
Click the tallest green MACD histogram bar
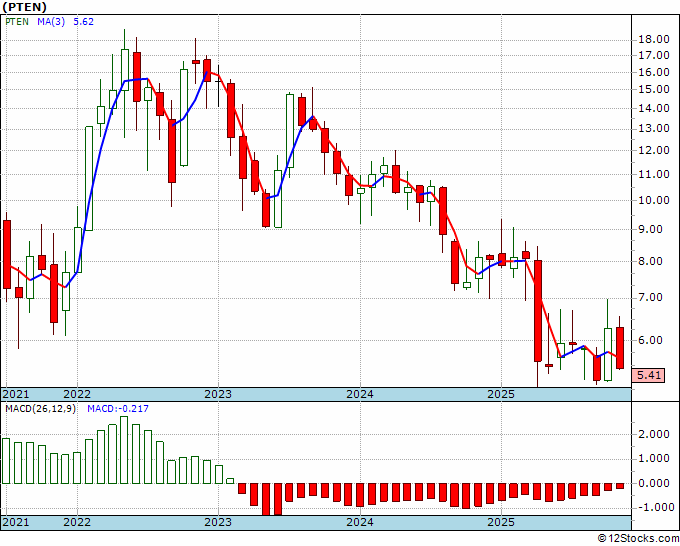[x=124, y=450]
